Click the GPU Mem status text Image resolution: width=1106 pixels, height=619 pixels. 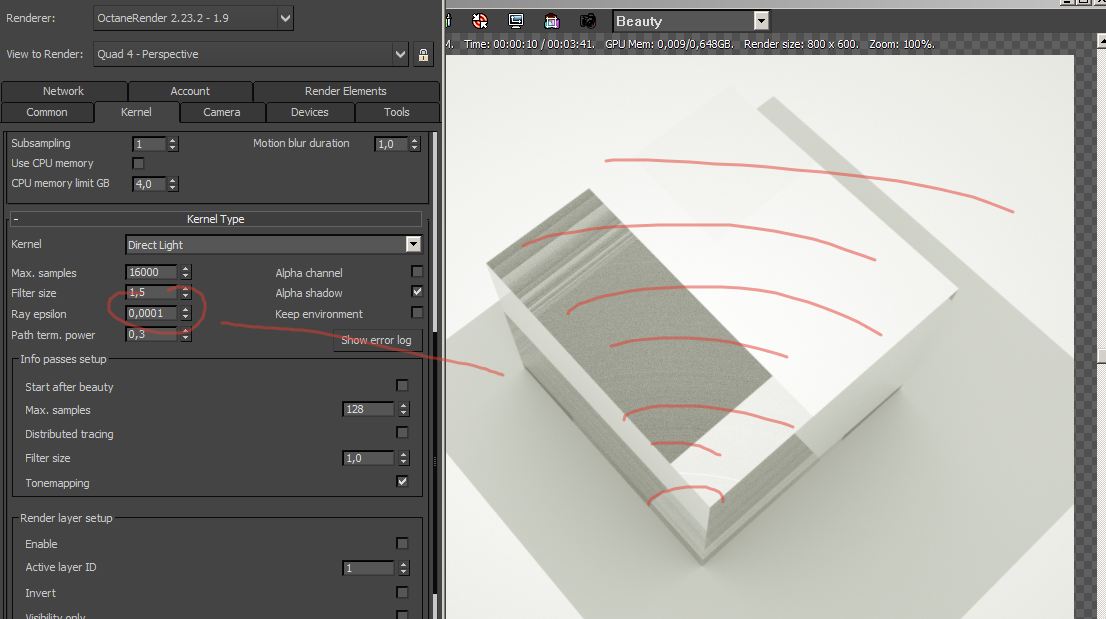[669, 44]
